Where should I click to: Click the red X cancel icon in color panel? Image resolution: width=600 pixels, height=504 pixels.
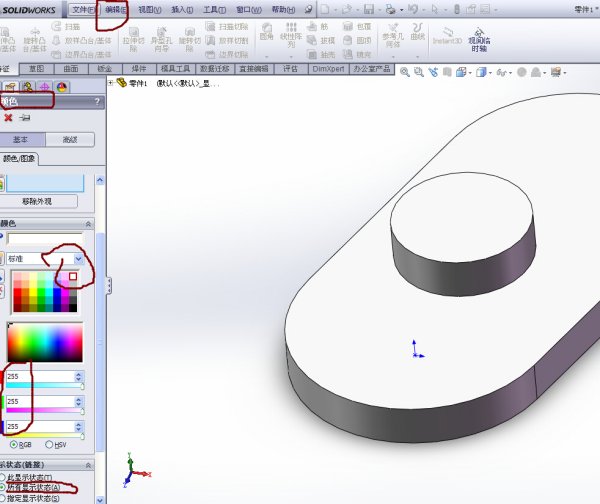[8, 118]
